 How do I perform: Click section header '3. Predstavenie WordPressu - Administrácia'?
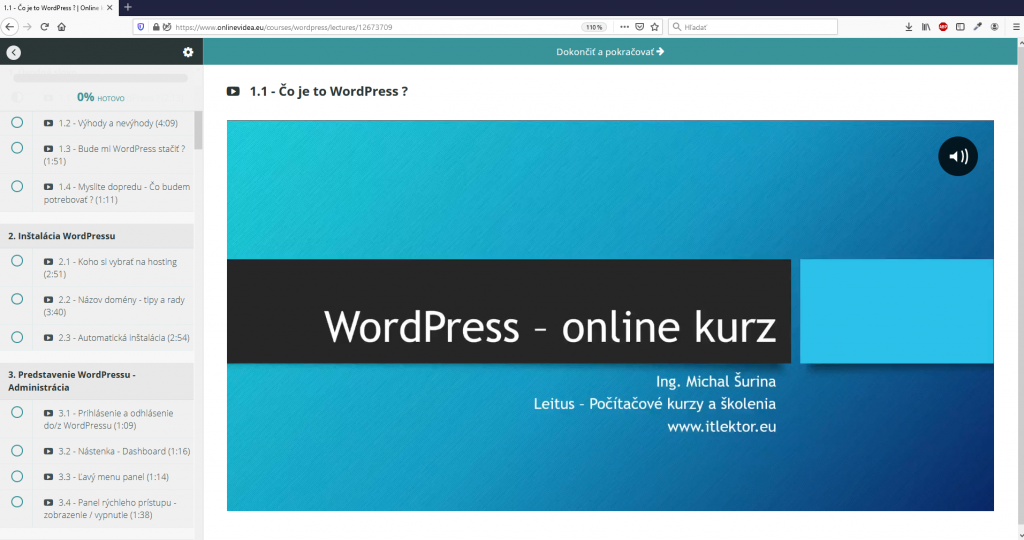pos(97,381)
